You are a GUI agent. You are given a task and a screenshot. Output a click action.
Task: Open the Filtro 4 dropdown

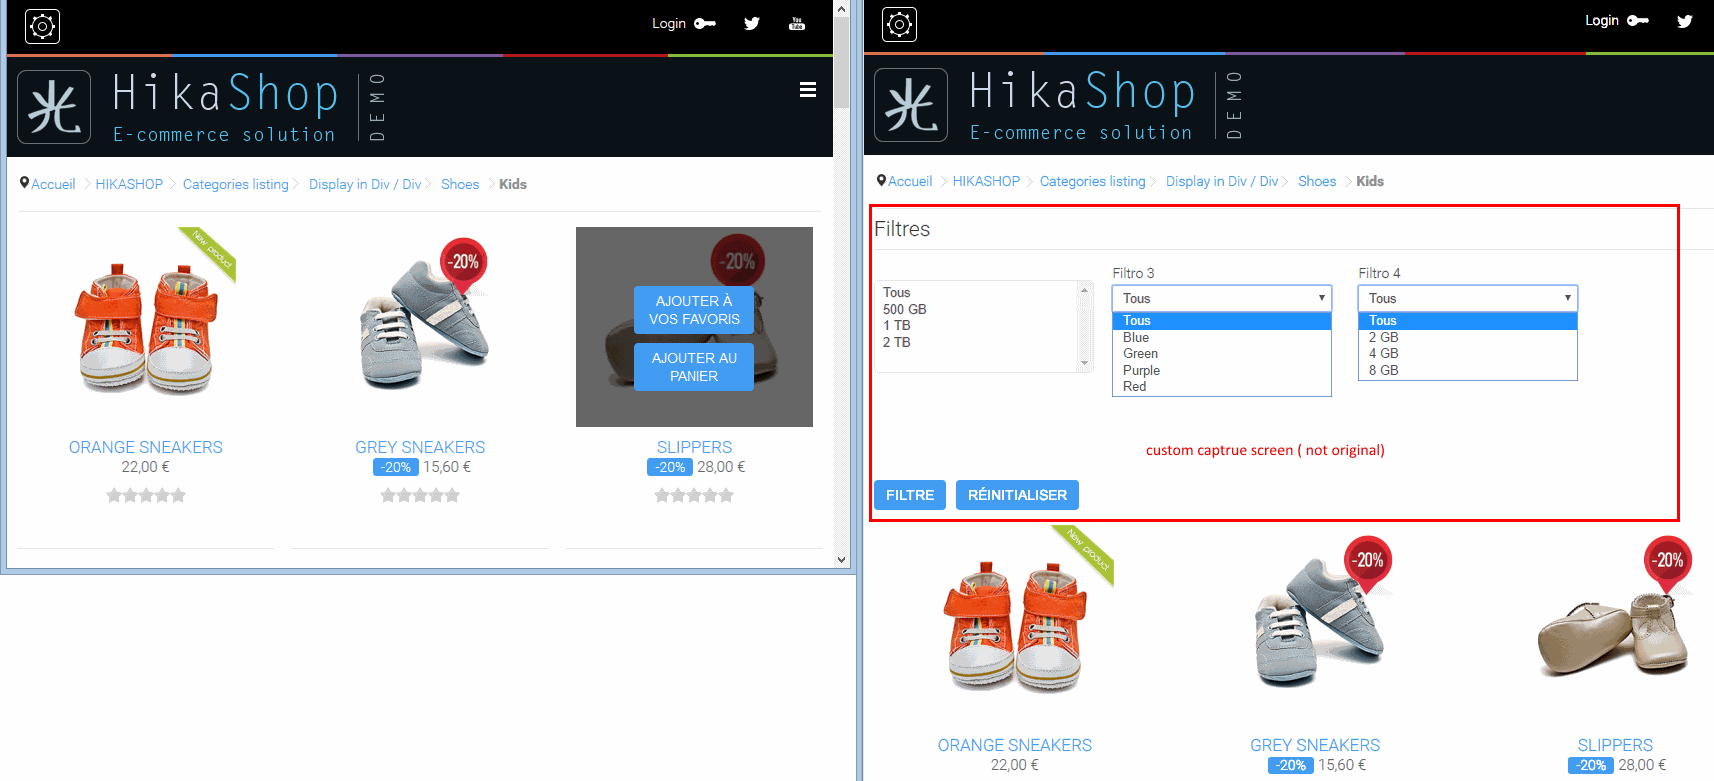tap(1468, 298)
